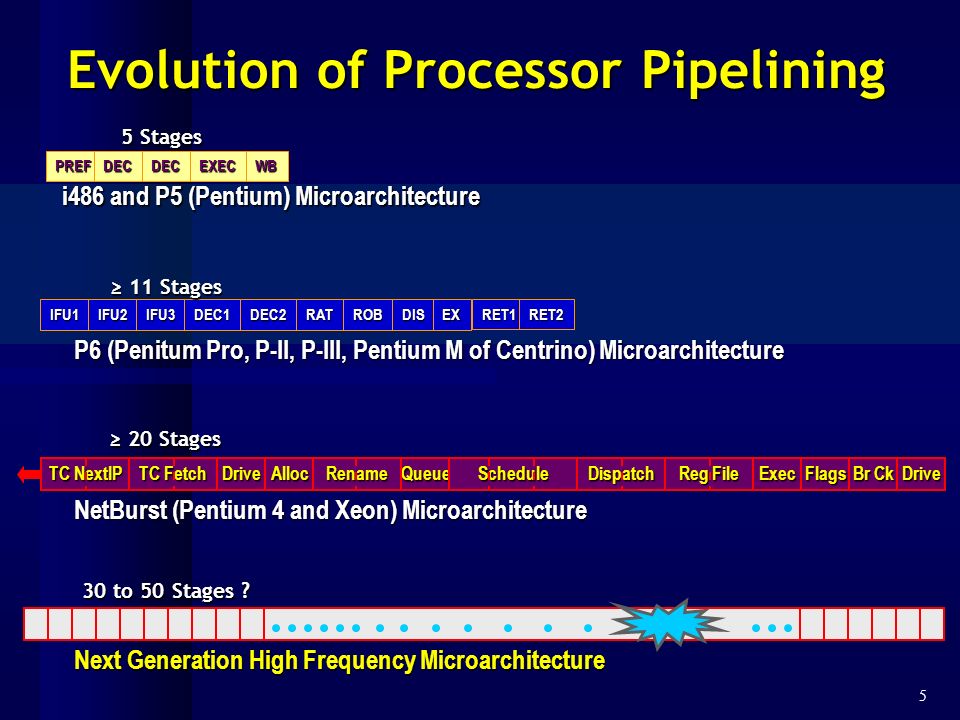960x720 pixels.
Task: Click the EX stage box in P6 pipeline
Action: (452, 315)
